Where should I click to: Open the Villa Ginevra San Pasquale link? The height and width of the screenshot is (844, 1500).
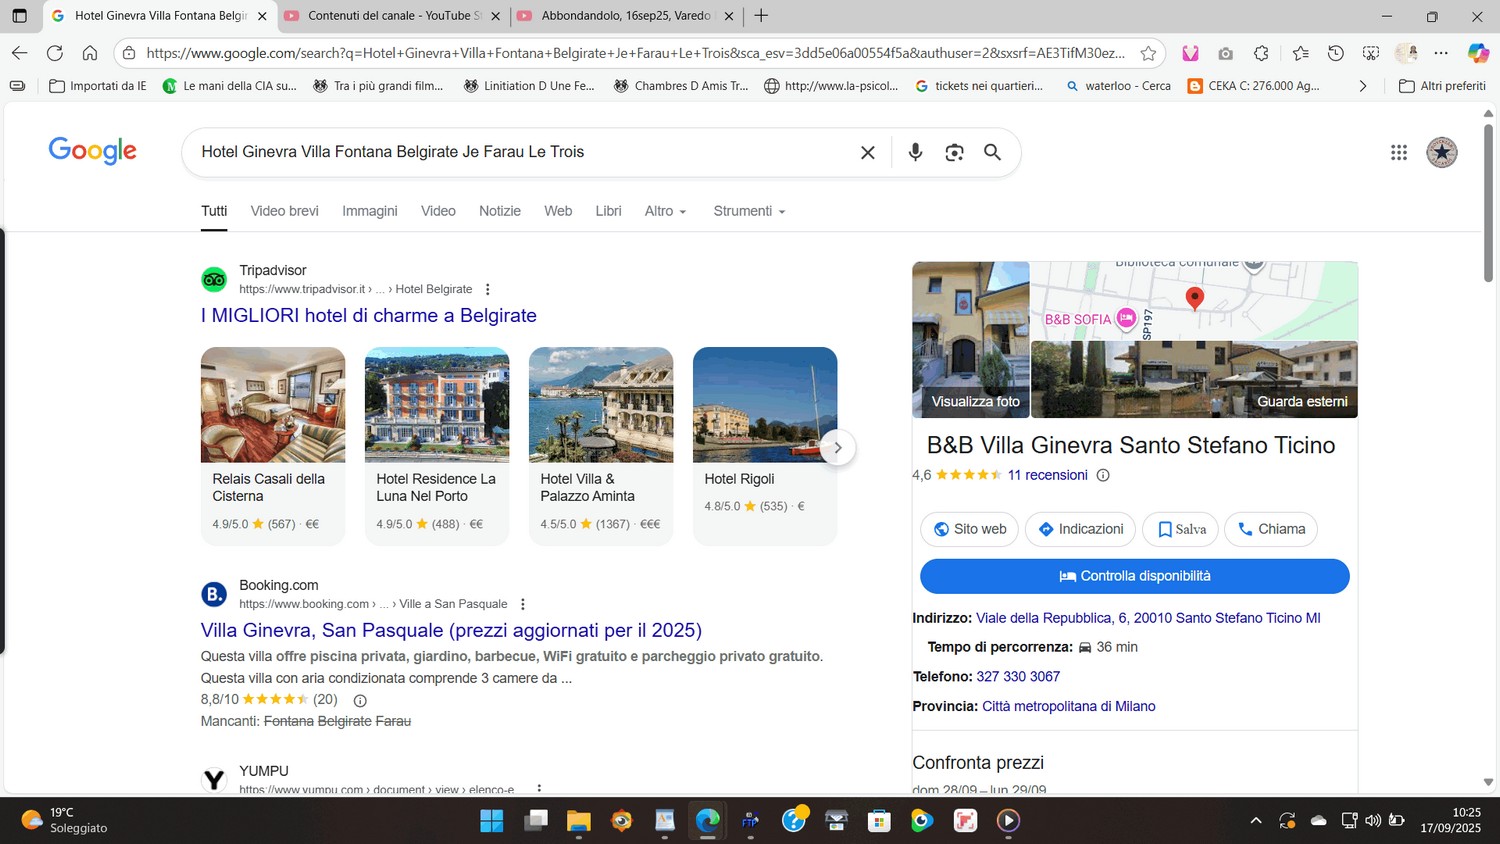(451, 630)
